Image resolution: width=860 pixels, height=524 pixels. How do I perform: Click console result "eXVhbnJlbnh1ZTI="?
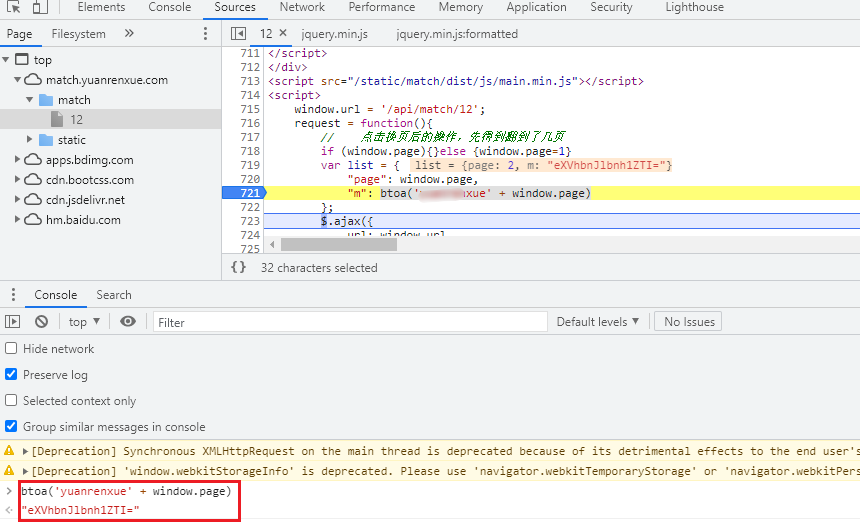click(81, 510)
